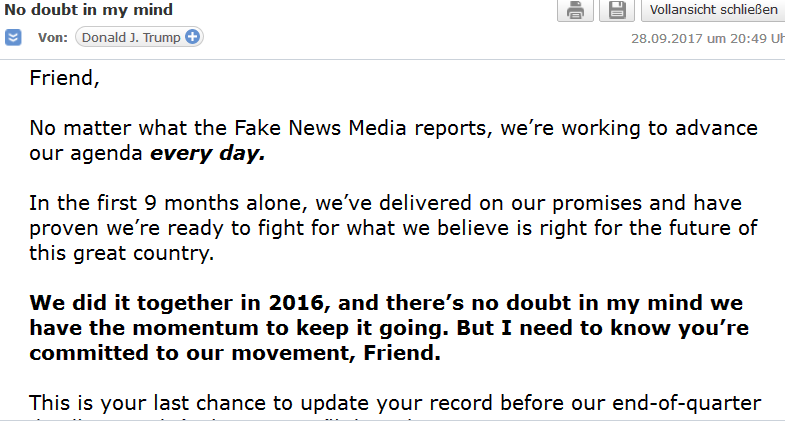Click the floppy disk save icon
Screen dimensions: 785x426
pos(617,10)
